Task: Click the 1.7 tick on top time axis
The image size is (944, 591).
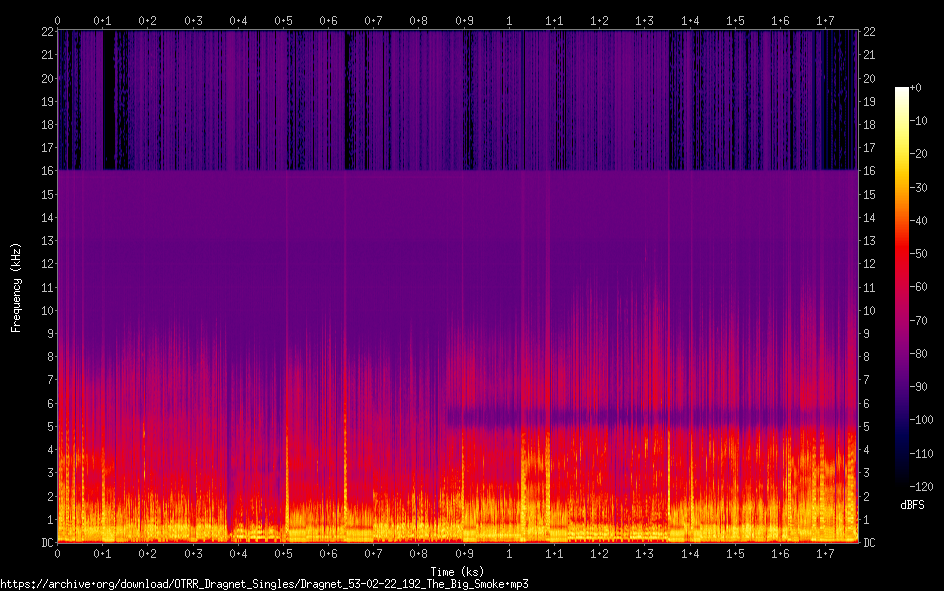Action: [825, 20]
